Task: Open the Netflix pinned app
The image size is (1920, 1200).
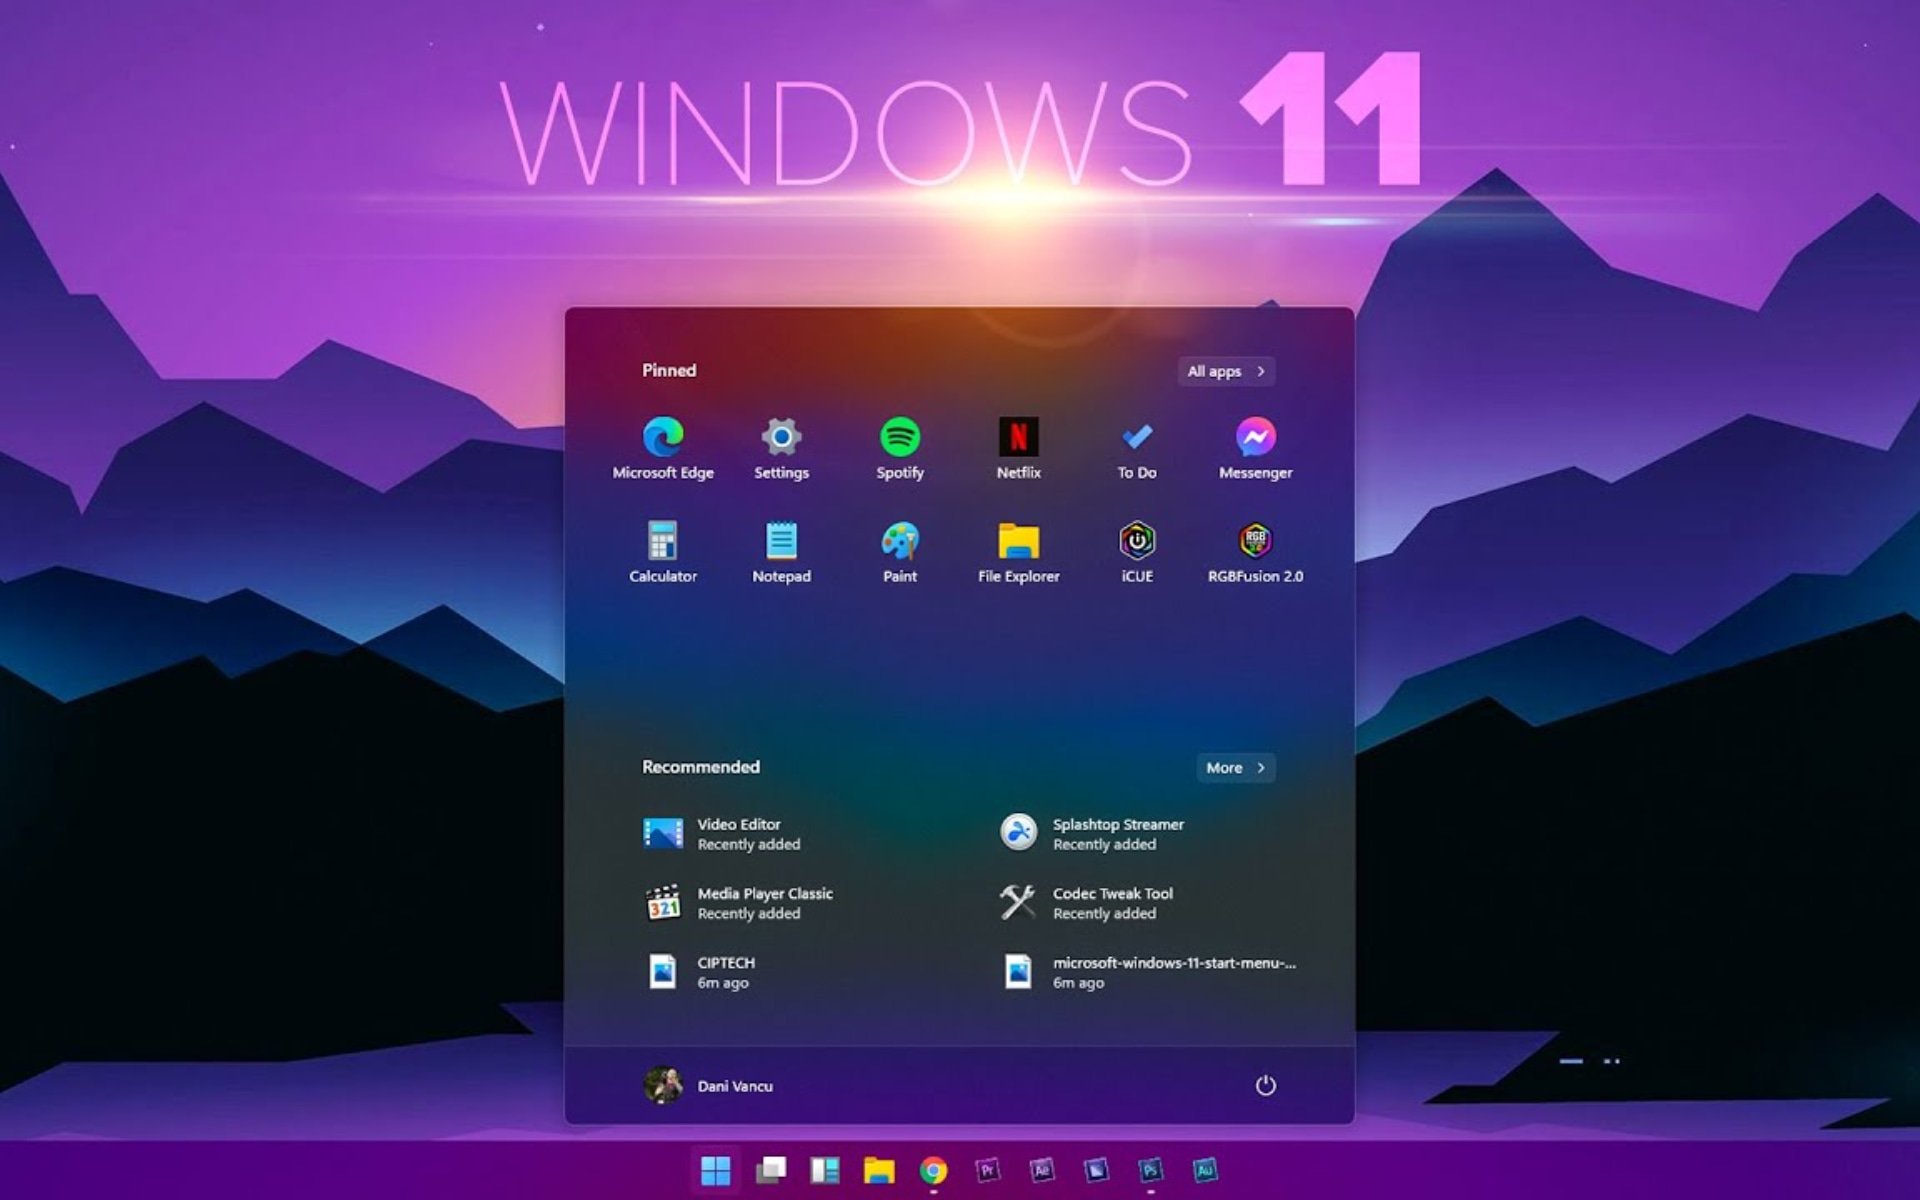Action: click(x=1018, y=449)
